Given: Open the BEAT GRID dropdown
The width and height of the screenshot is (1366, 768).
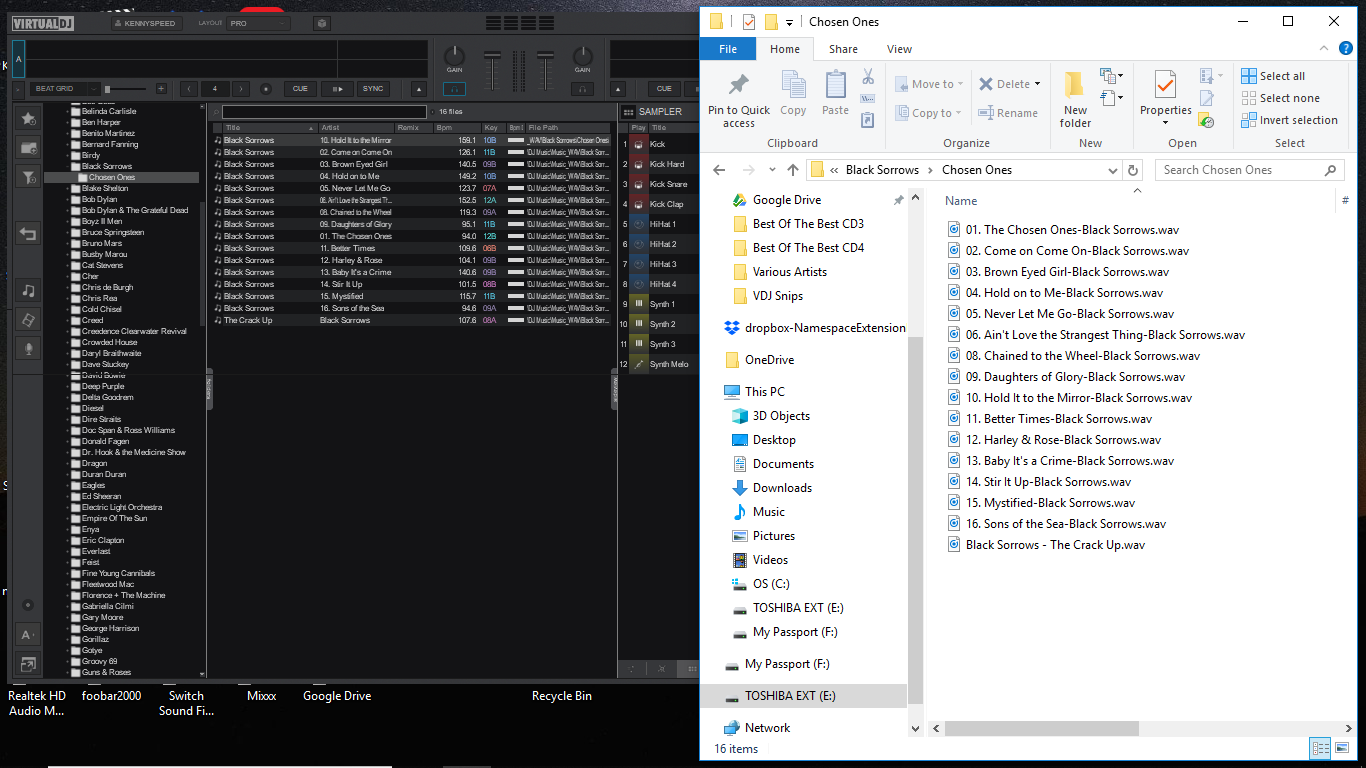Looking at the screenshot, I should pos(65,89).
